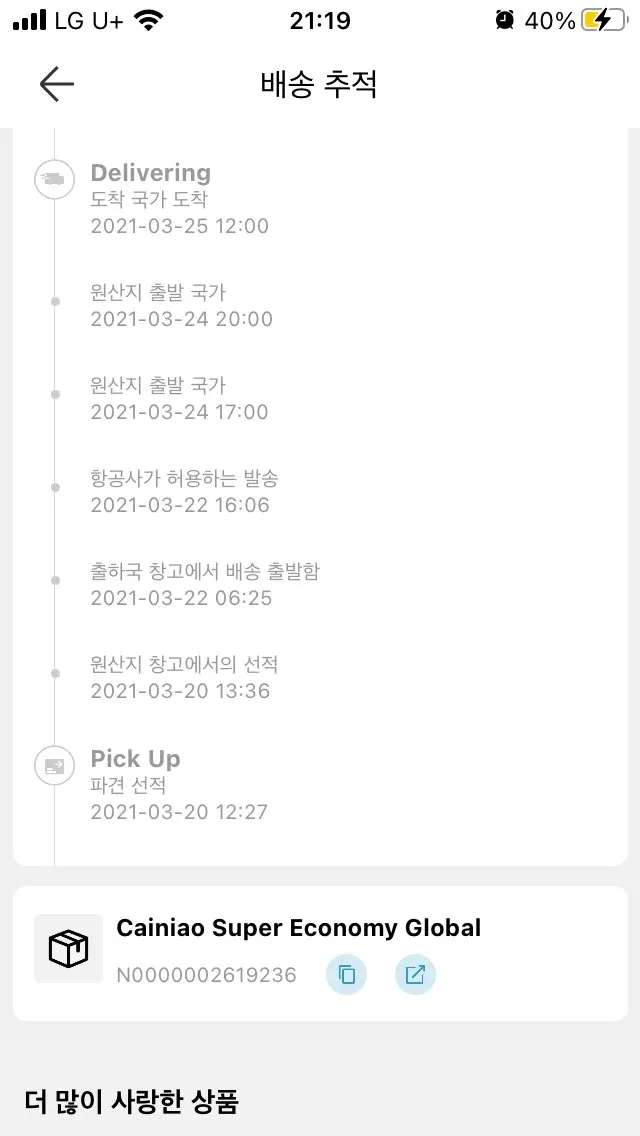Viewport: 640px width, 1136px height.
Task: Tap the 원산지 창고에서의 선적 entry
Action: 184,665
